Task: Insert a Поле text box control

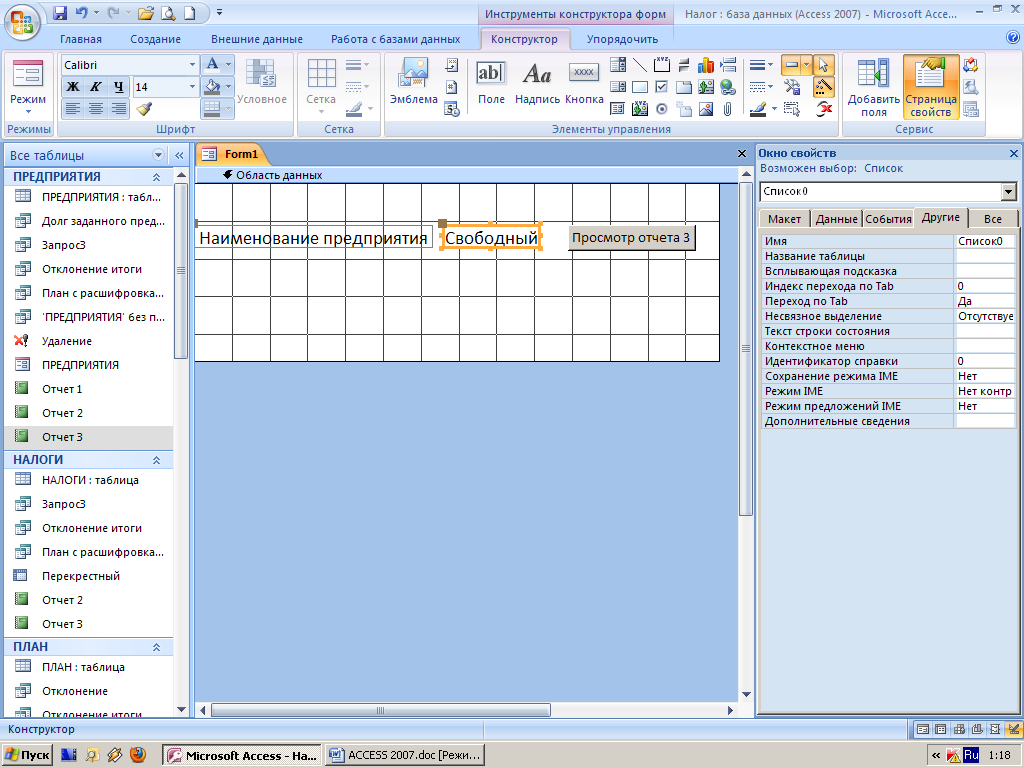Action: [x=491, y=82]
